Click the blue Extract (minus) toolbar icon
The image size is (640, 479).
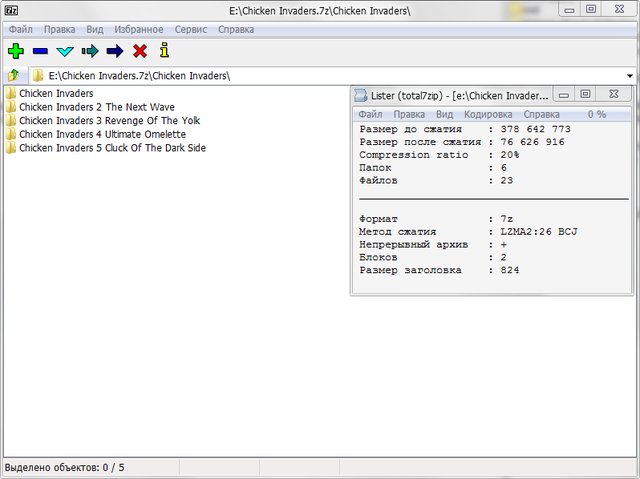click(40, 51)
